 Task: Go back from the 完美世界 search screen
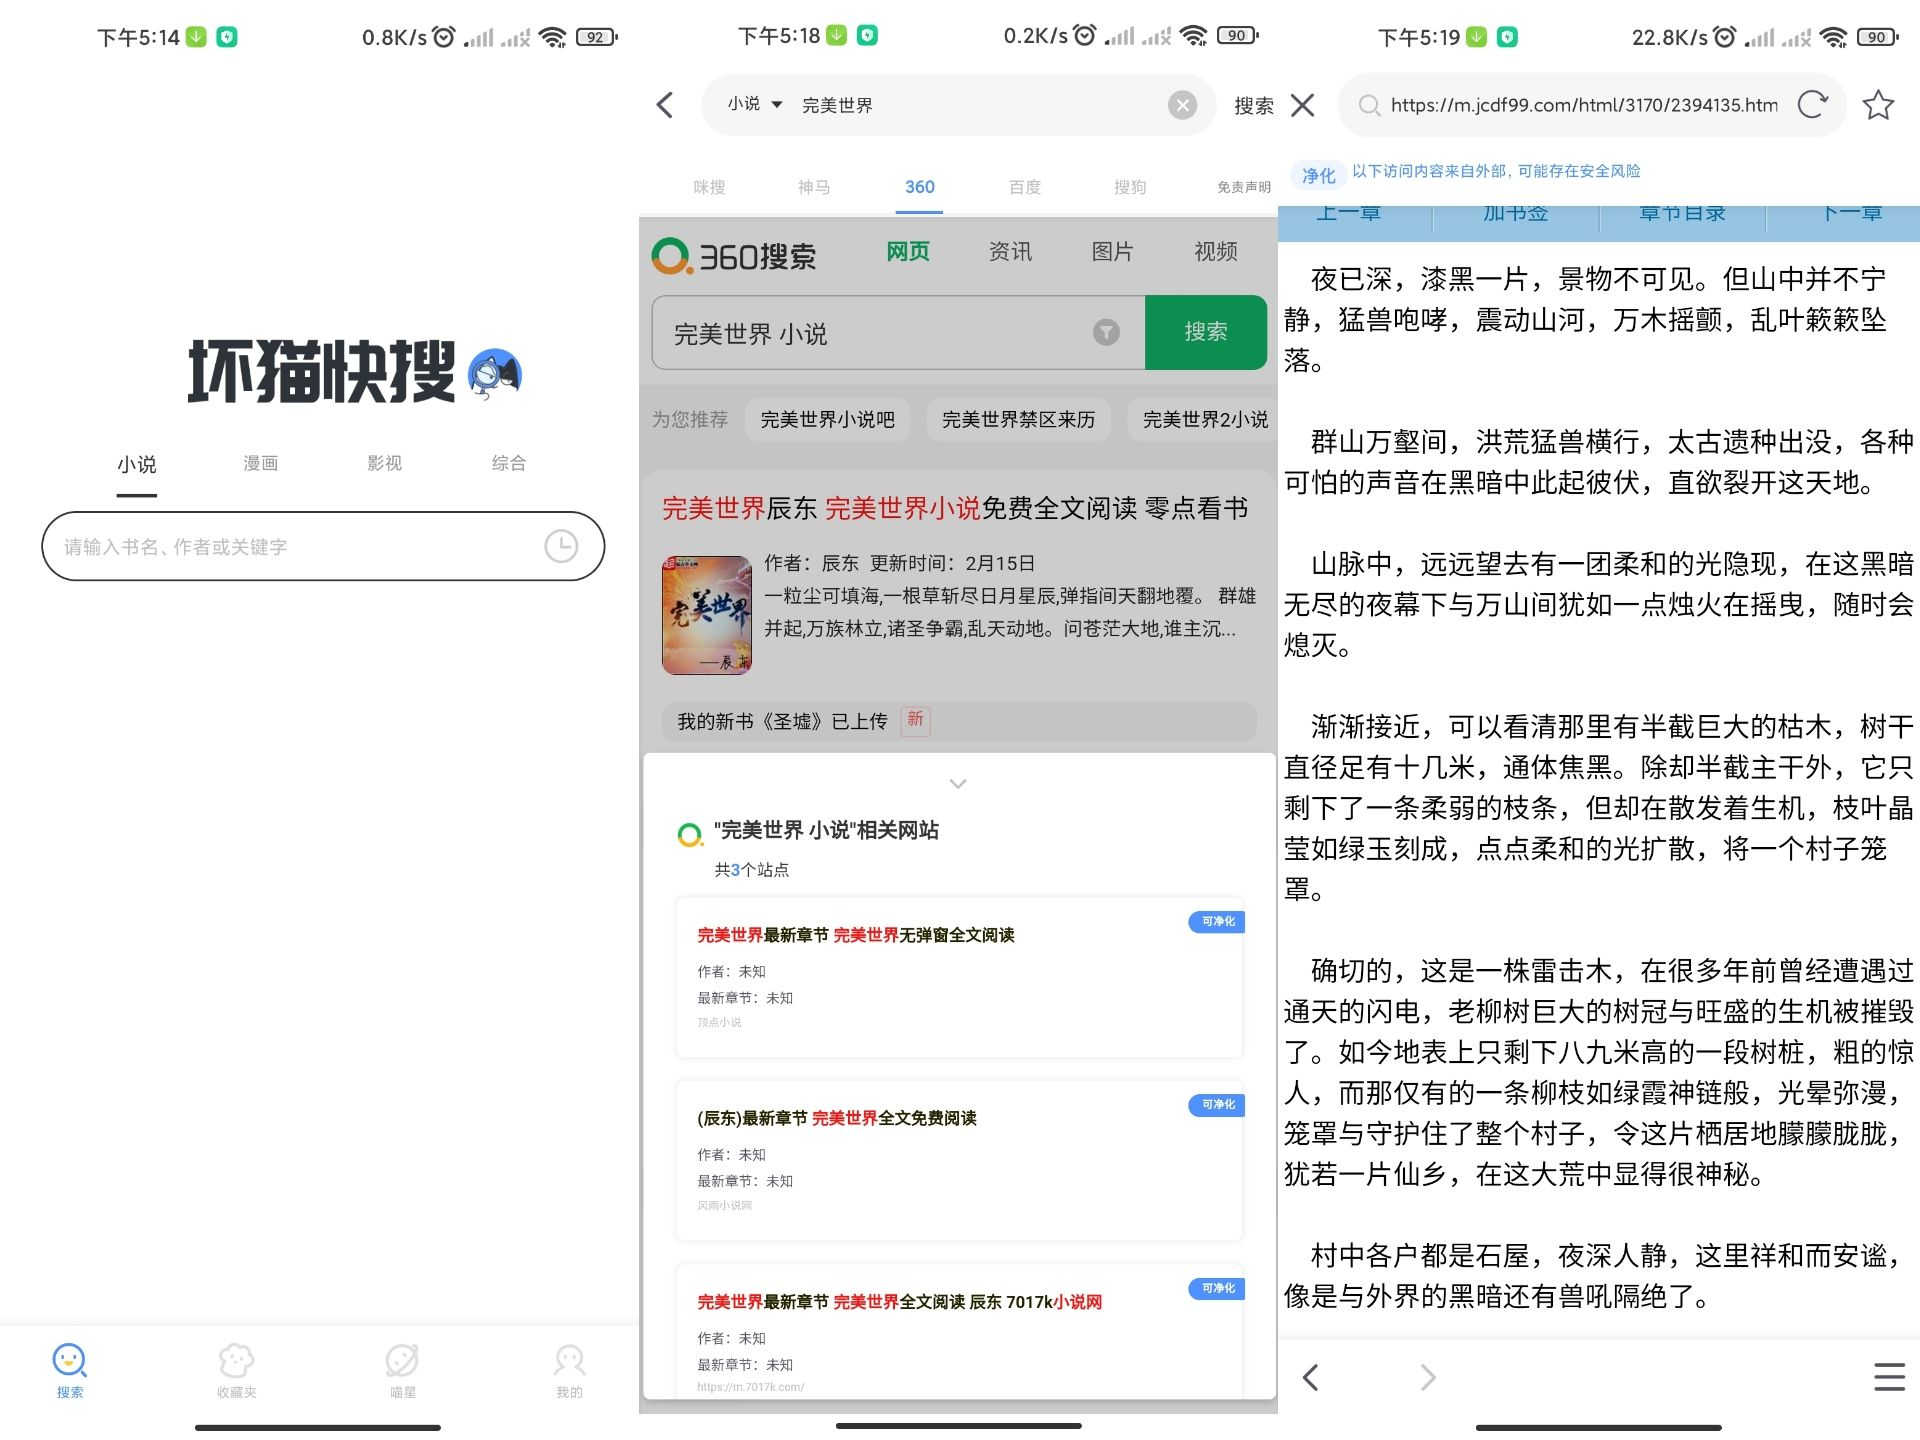[x=665, y=105]
